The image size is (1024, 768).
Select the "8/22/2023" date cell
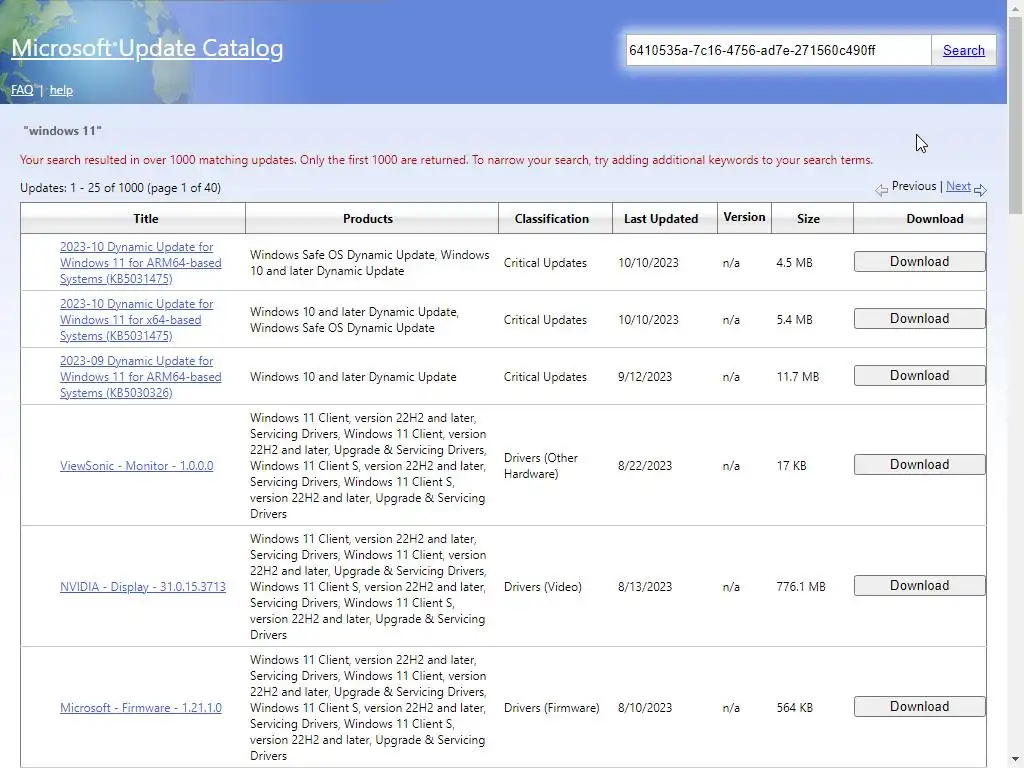(x=645, y=466)
